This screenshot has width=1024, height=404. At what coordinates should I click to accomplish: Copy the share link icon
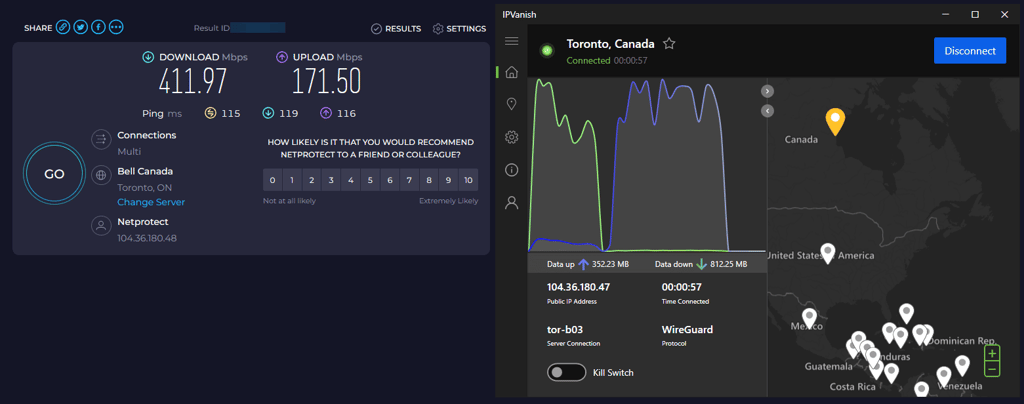tap(63, 27)
